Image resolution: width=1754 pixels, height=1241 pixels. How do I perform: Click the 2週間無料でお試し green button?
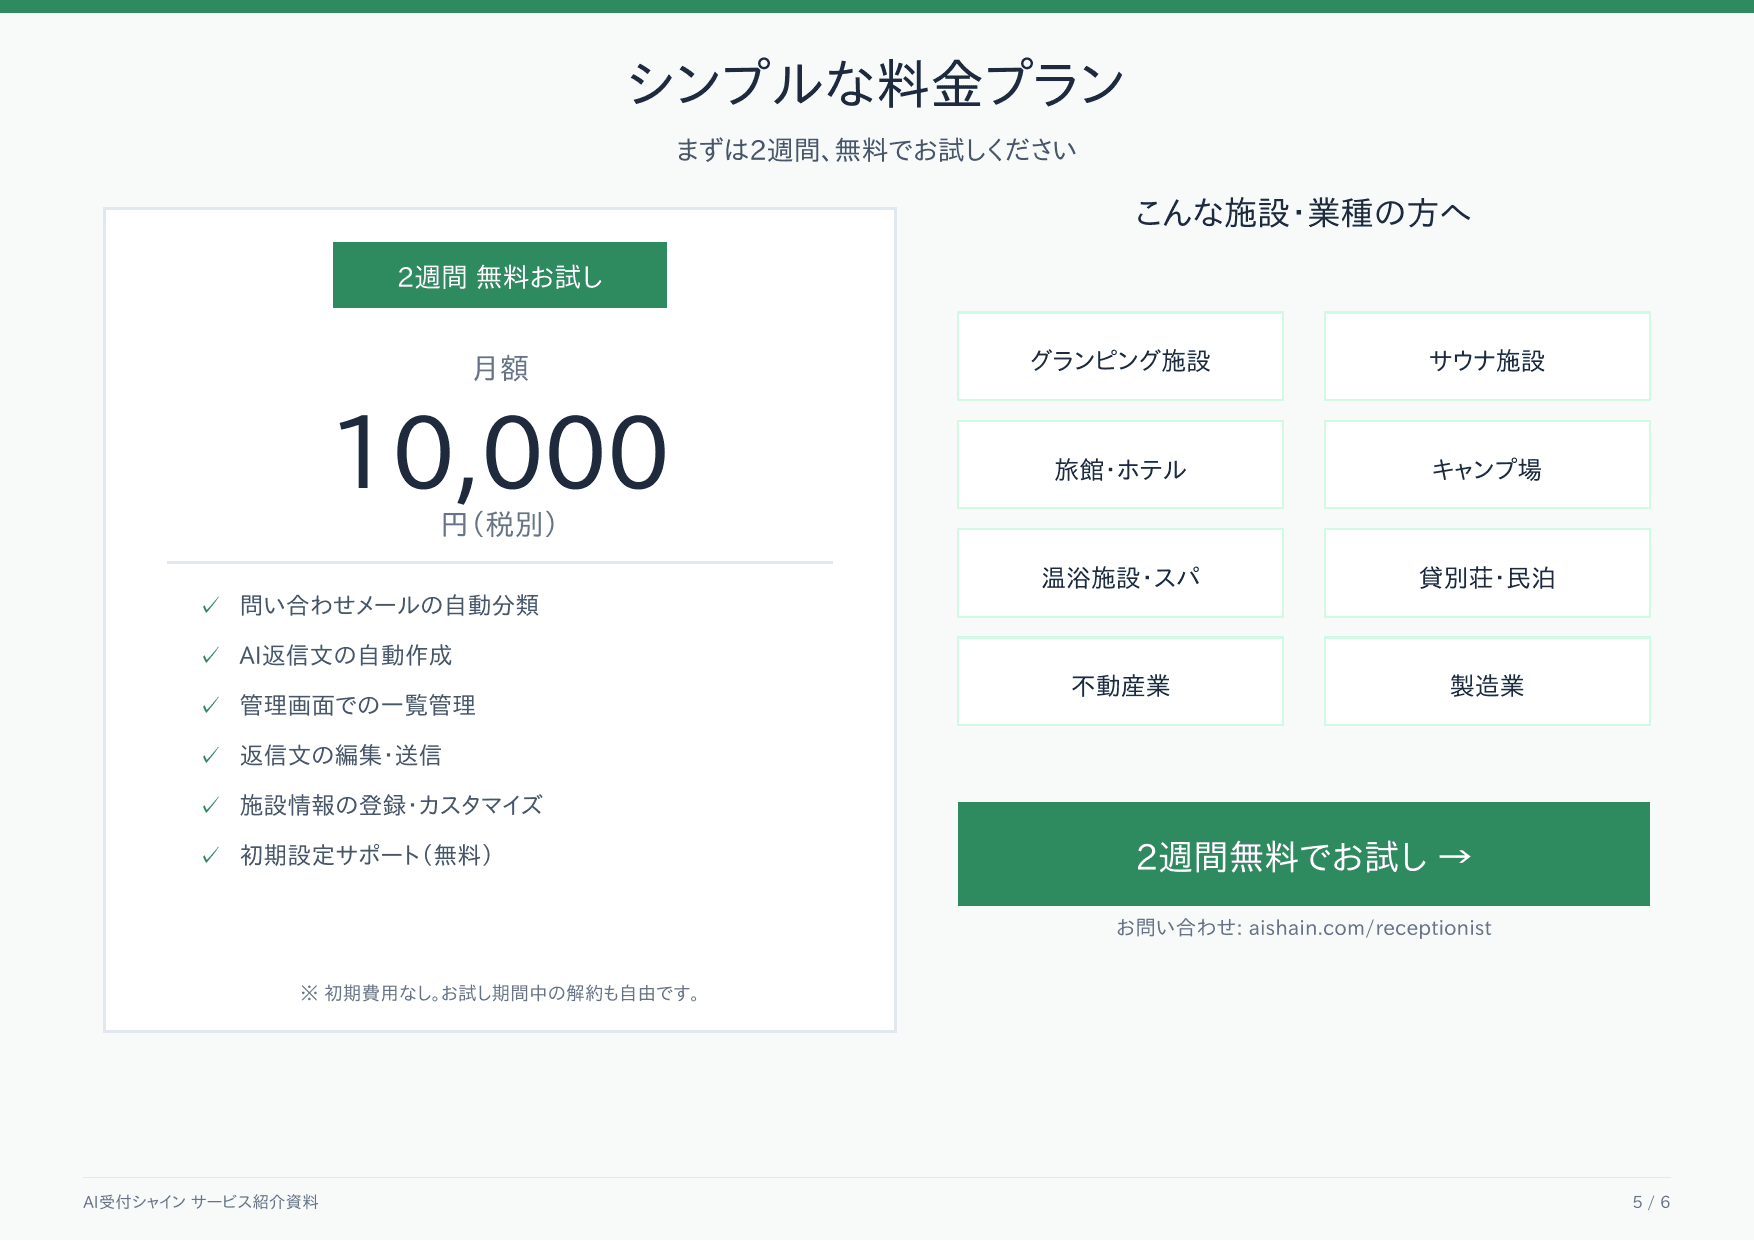pyautogui.click(x=1303, y=854)
